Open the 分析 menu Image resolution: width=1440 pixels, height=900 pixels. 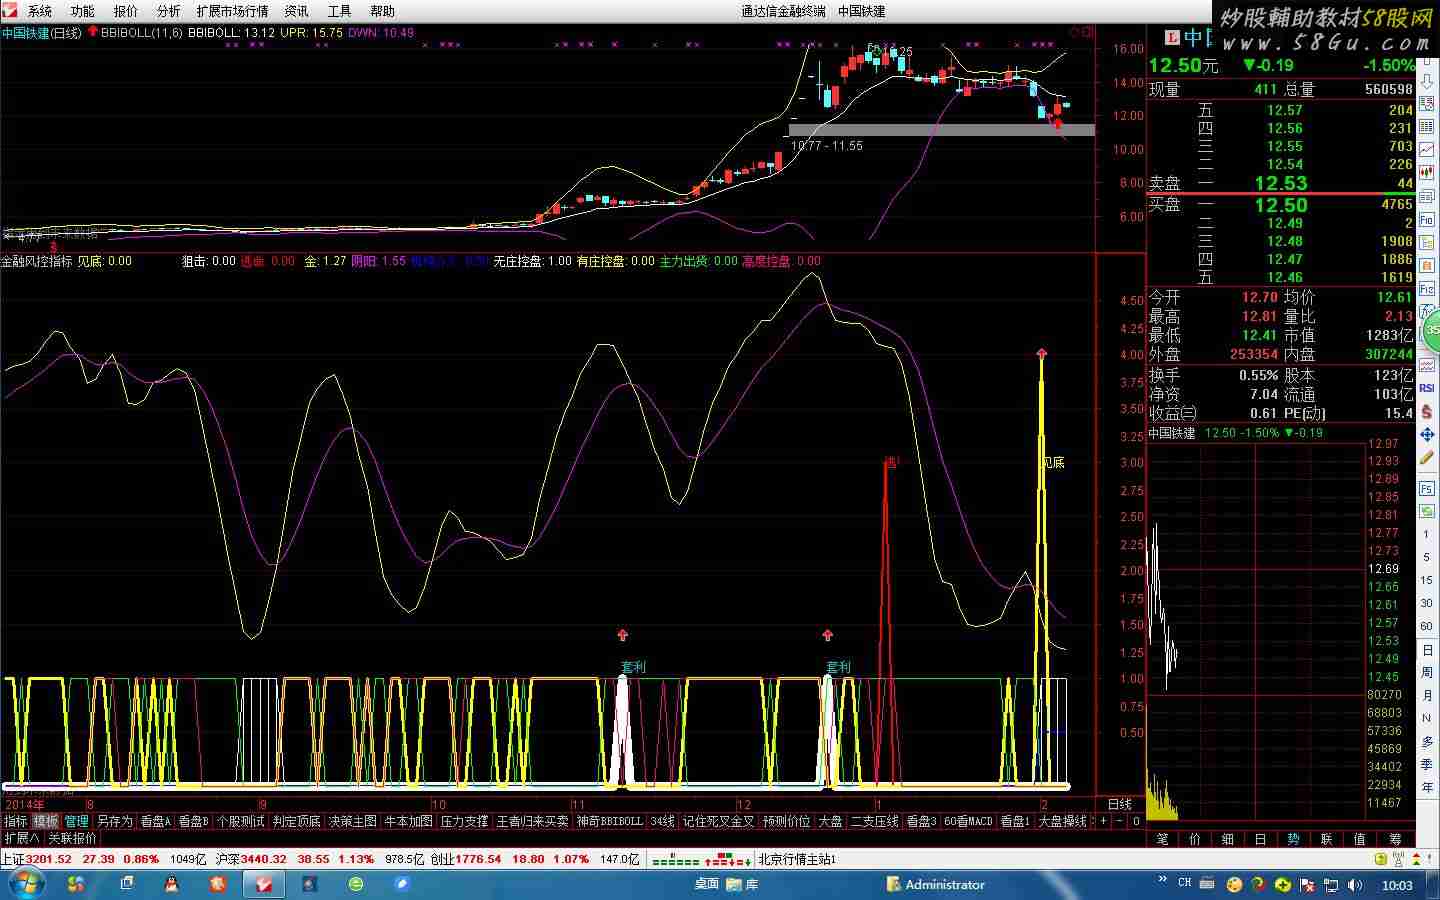(169, 11)
